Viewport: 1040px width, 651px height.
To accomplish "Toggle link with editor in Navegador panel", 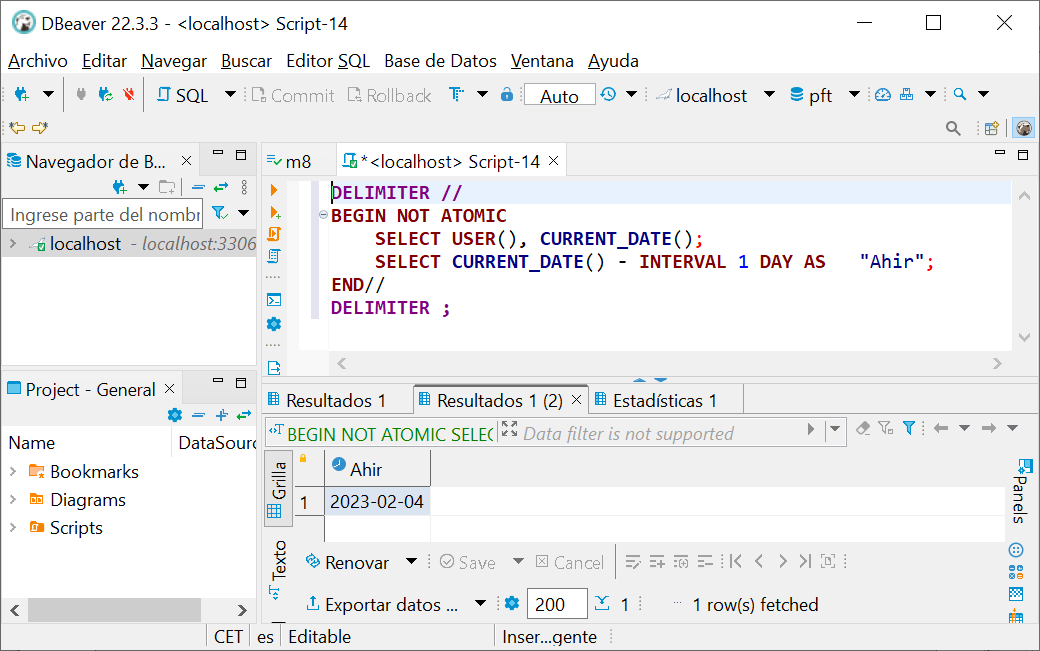I will pyautogui.click(x=221, y=187).
